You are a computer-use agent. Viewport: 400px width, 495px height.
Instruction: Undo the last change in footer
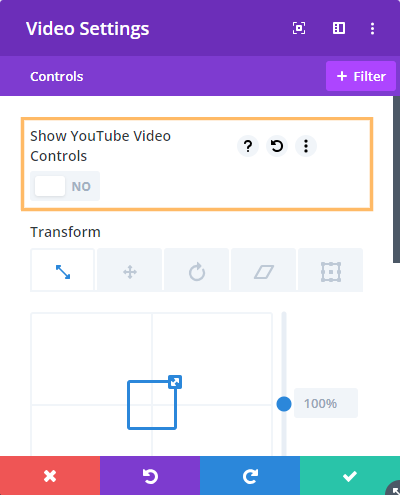tap(150, 476)
